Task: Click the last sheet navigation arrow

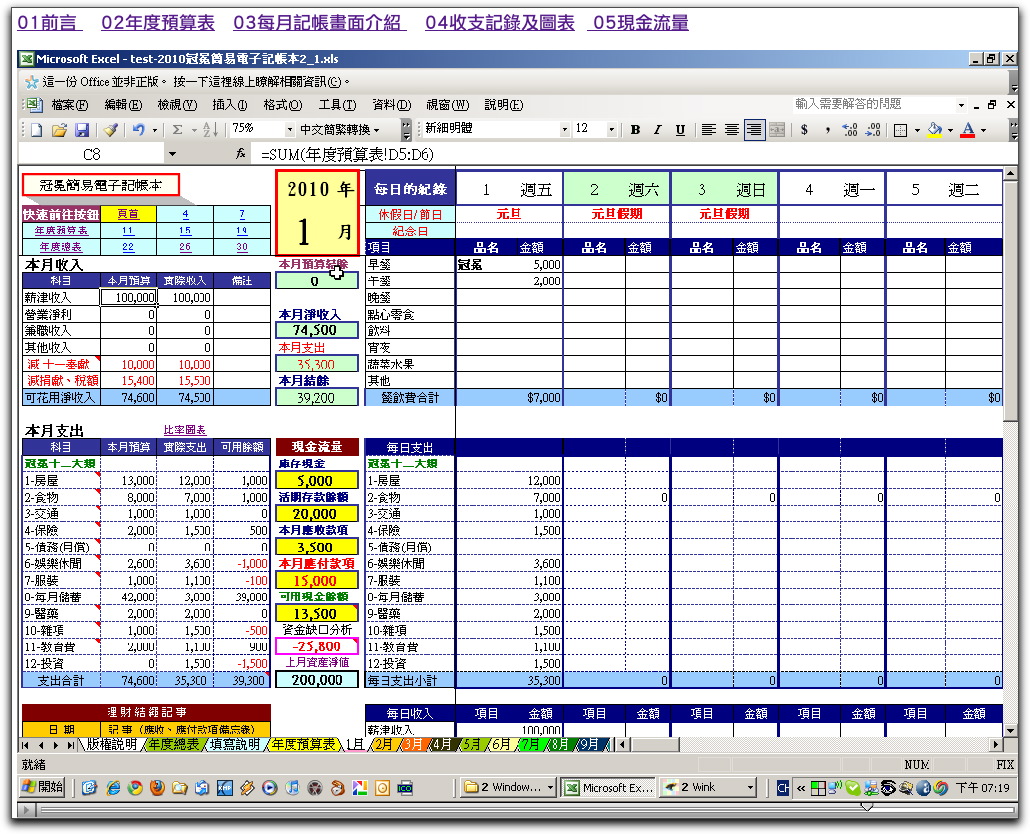Action: click(x=70, y=745)
